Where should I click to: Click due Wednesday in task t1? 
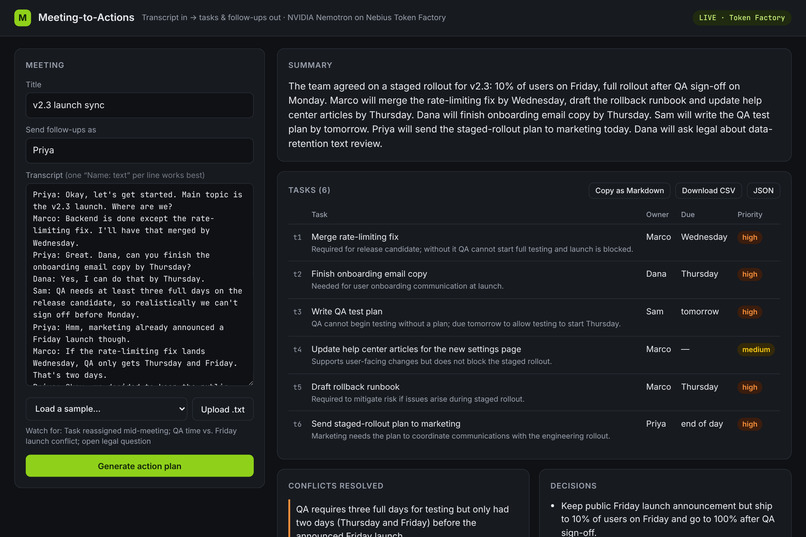pyautogui.click(x=704, y=237)
